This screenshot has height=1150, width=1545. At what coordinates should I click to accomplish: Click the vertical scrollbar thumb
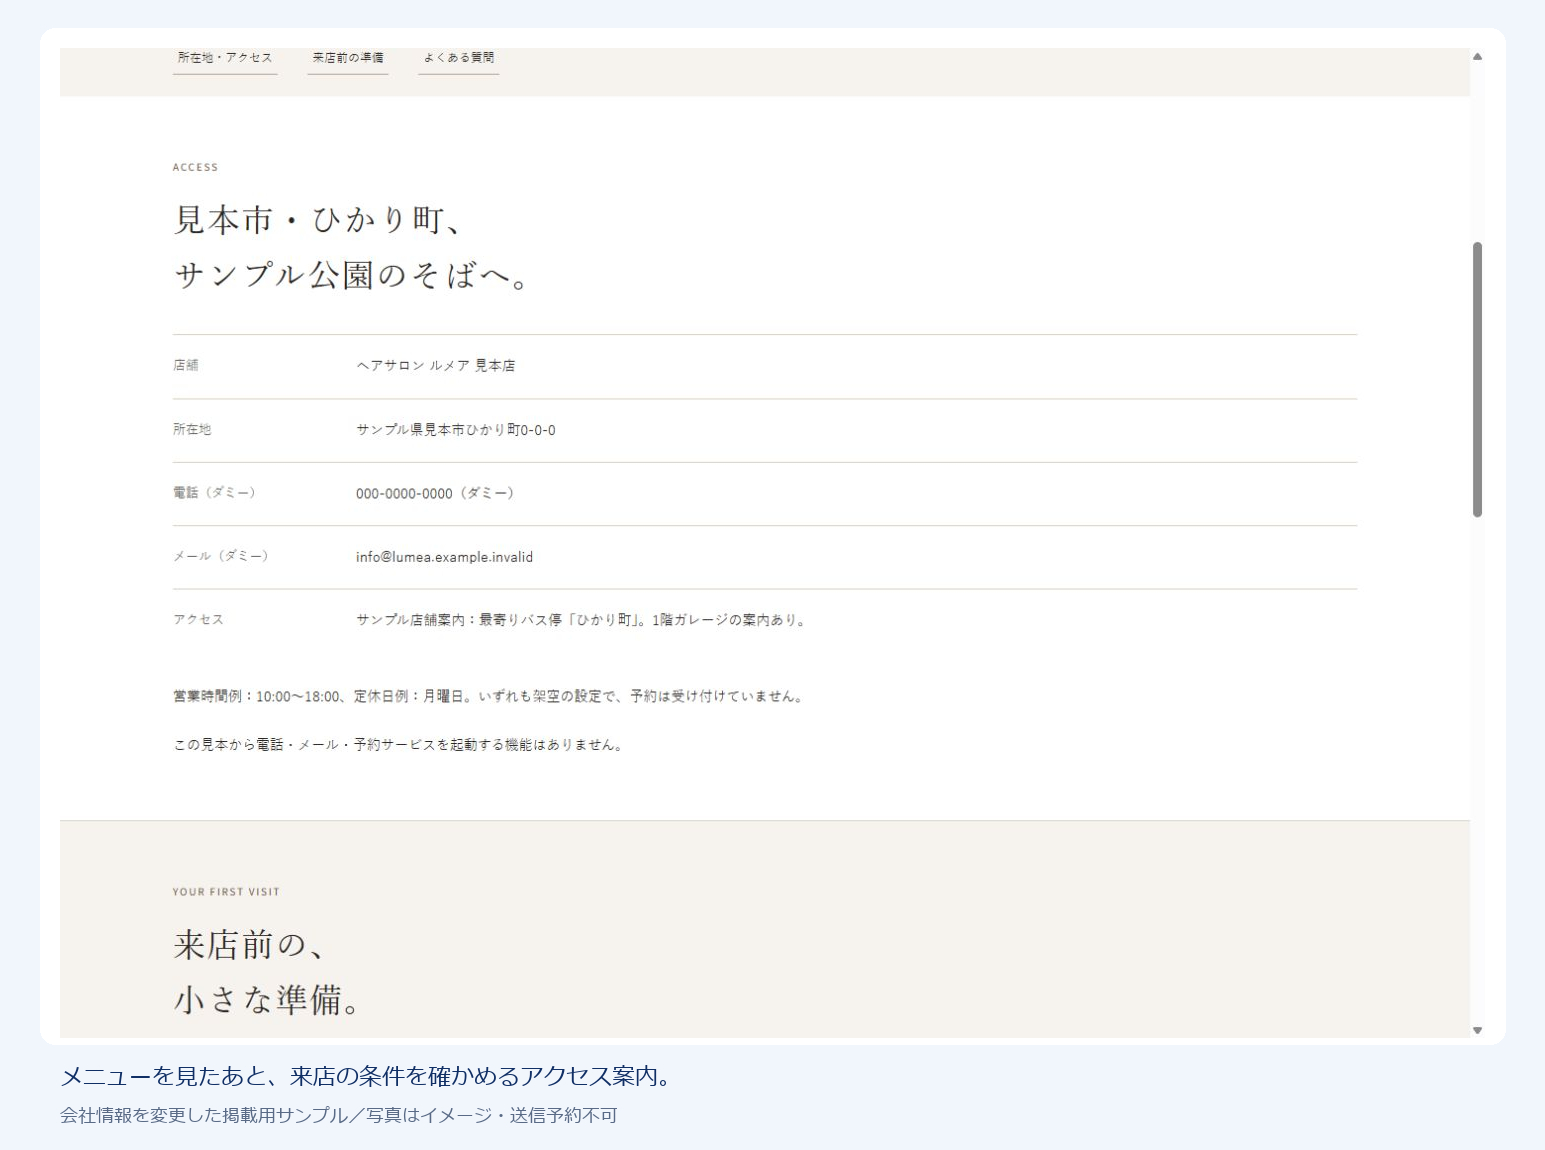pyautogui.click(x=1477, y=380)
